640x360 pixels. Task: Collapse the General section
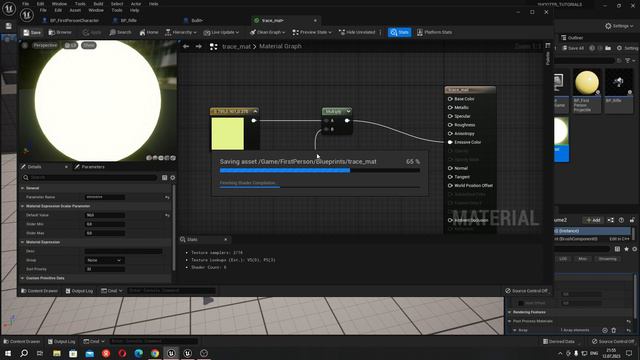click(x=22, y=188)
